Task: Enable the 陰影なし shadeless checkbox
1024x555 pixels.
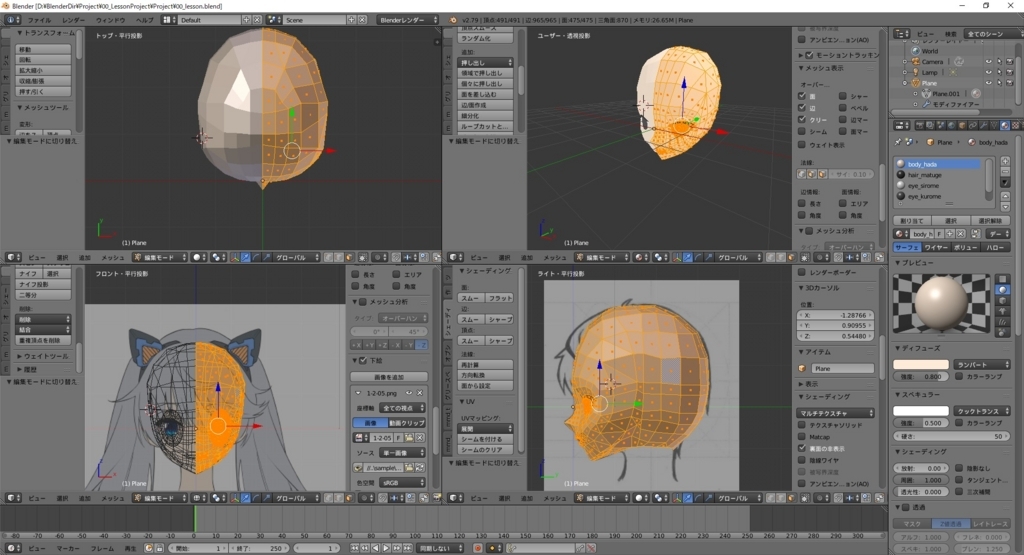Action: point(959,468)
